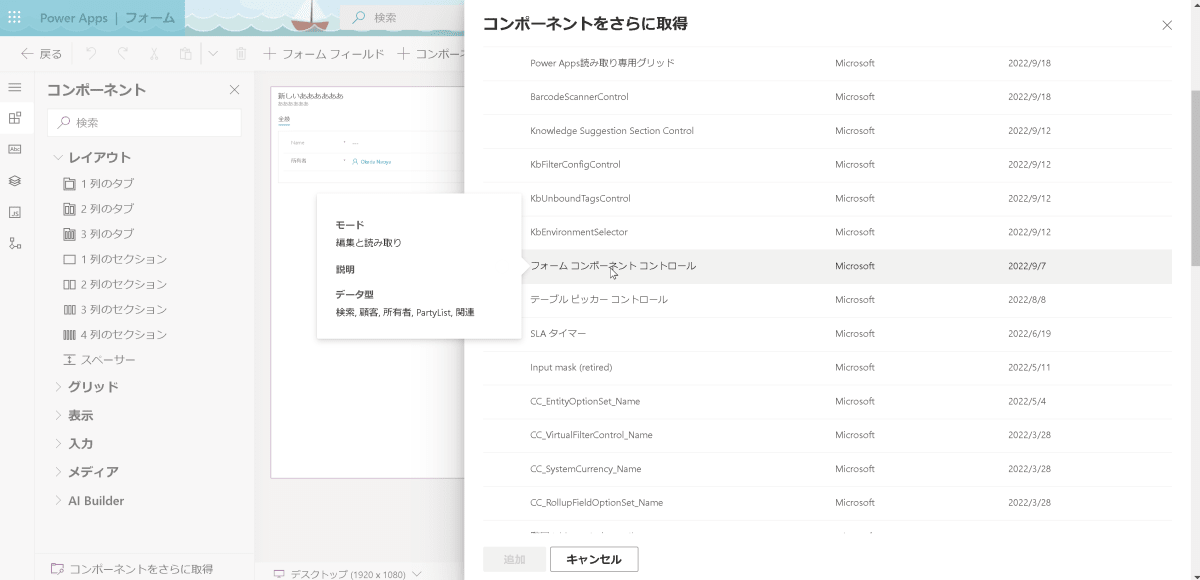
Task: Open the デスクトップ (1920 x 1080) size dropdown
Action: pos(348,574)
